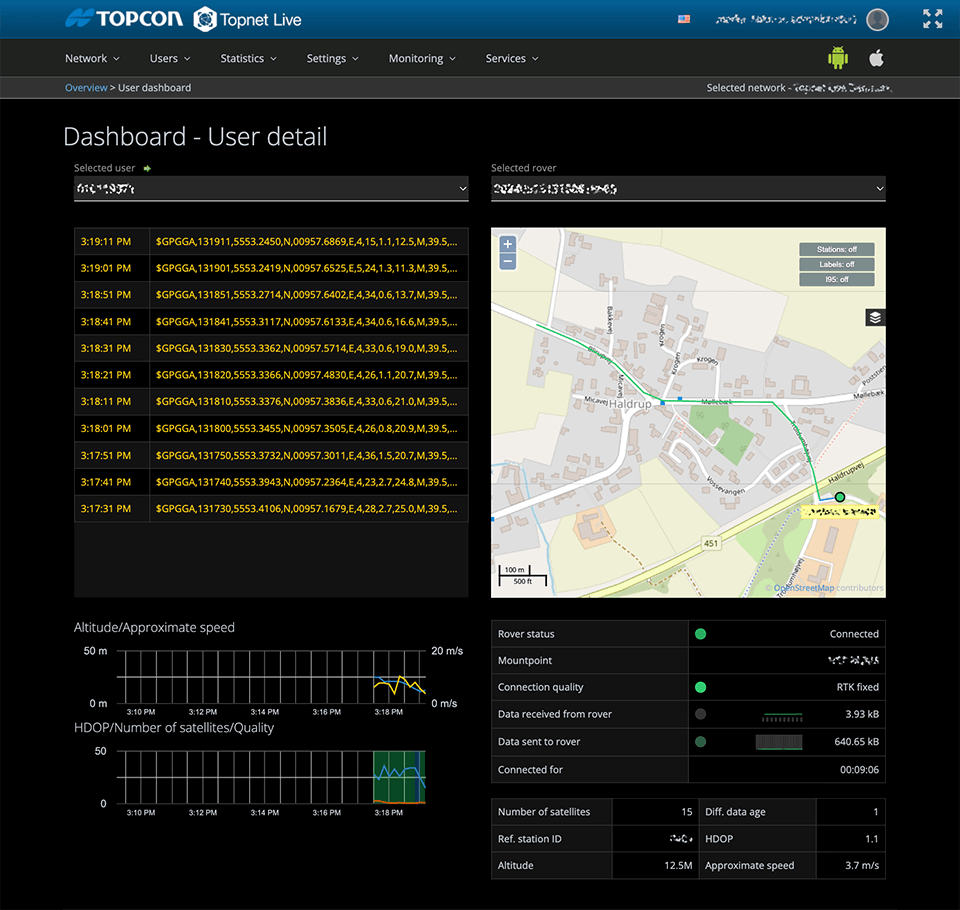Screen dimensions: 960x910
Task: Click the fullscreen expand icon
Action: (932, 19)
